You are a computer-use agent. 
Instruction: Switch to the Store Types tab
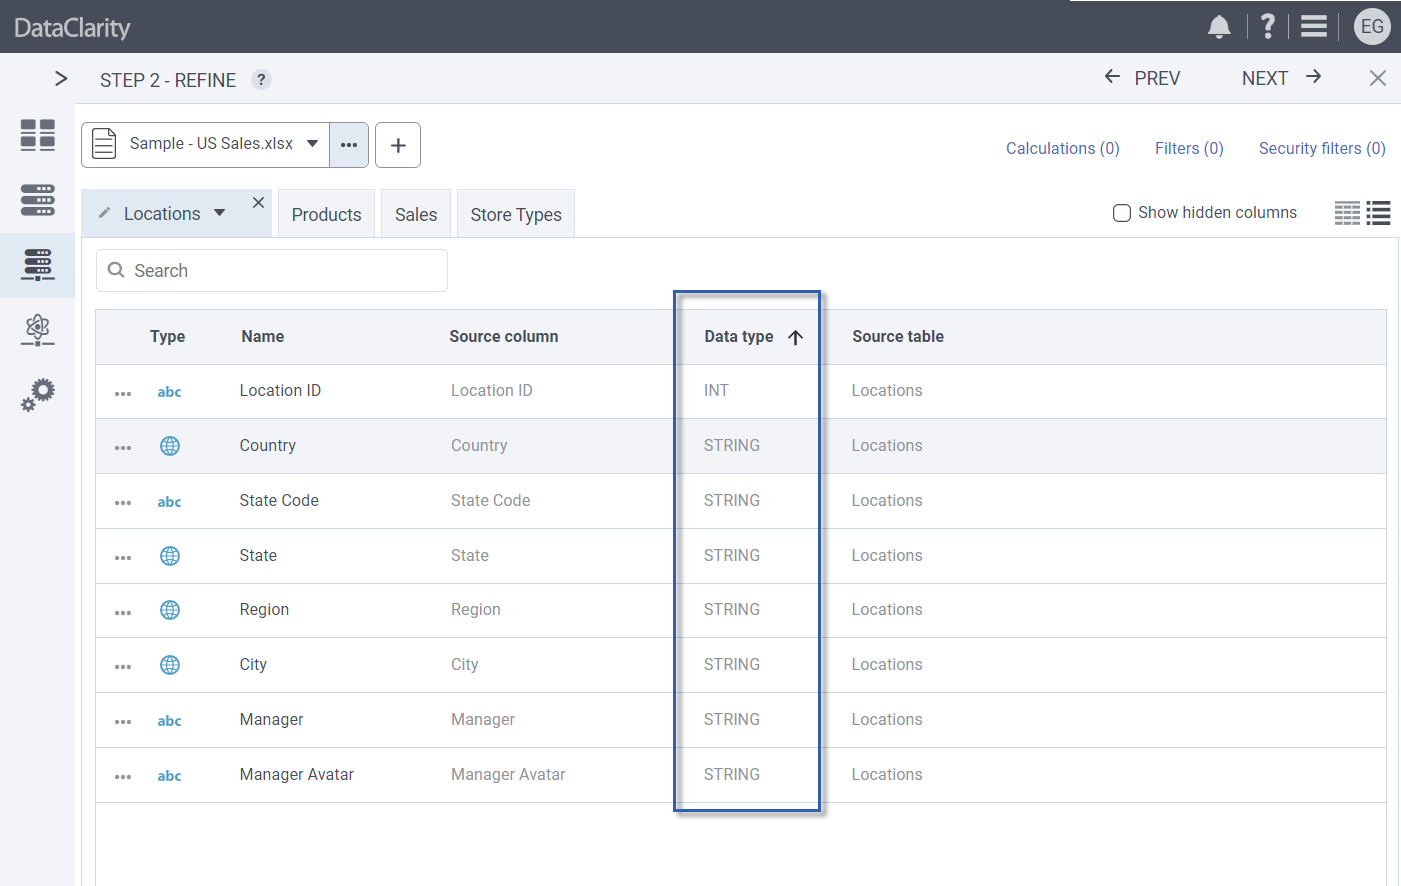pos(516,214)
